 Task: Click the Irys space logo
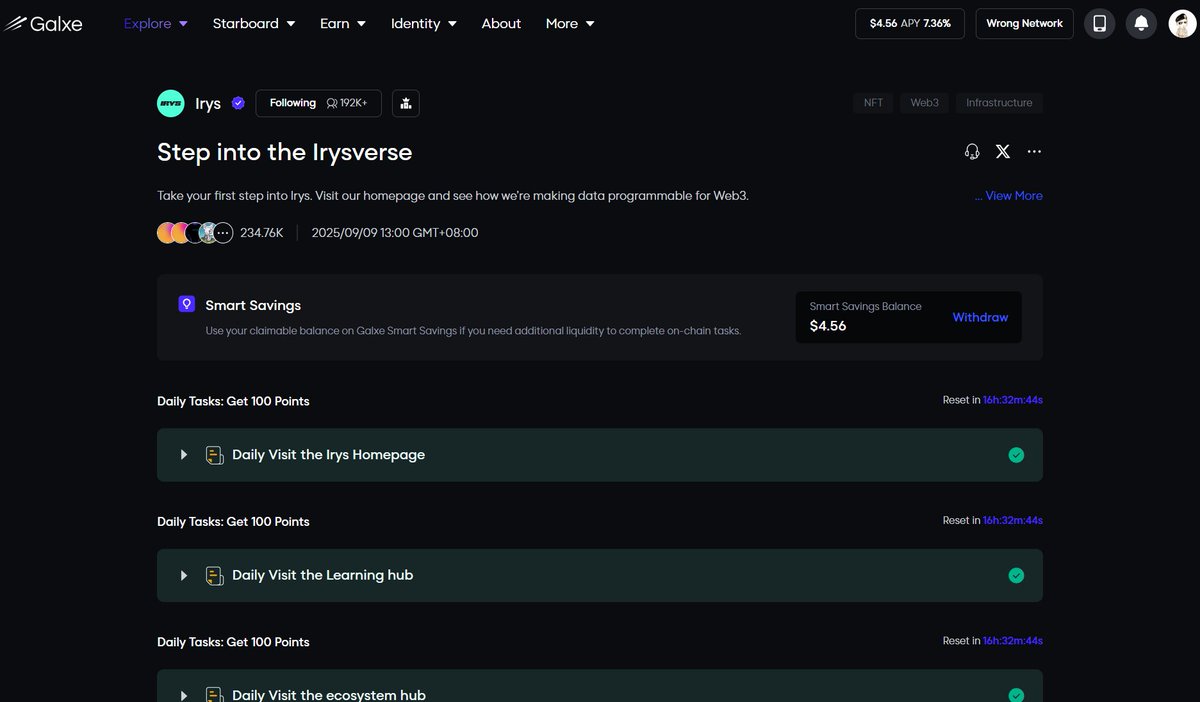point(171,103)
